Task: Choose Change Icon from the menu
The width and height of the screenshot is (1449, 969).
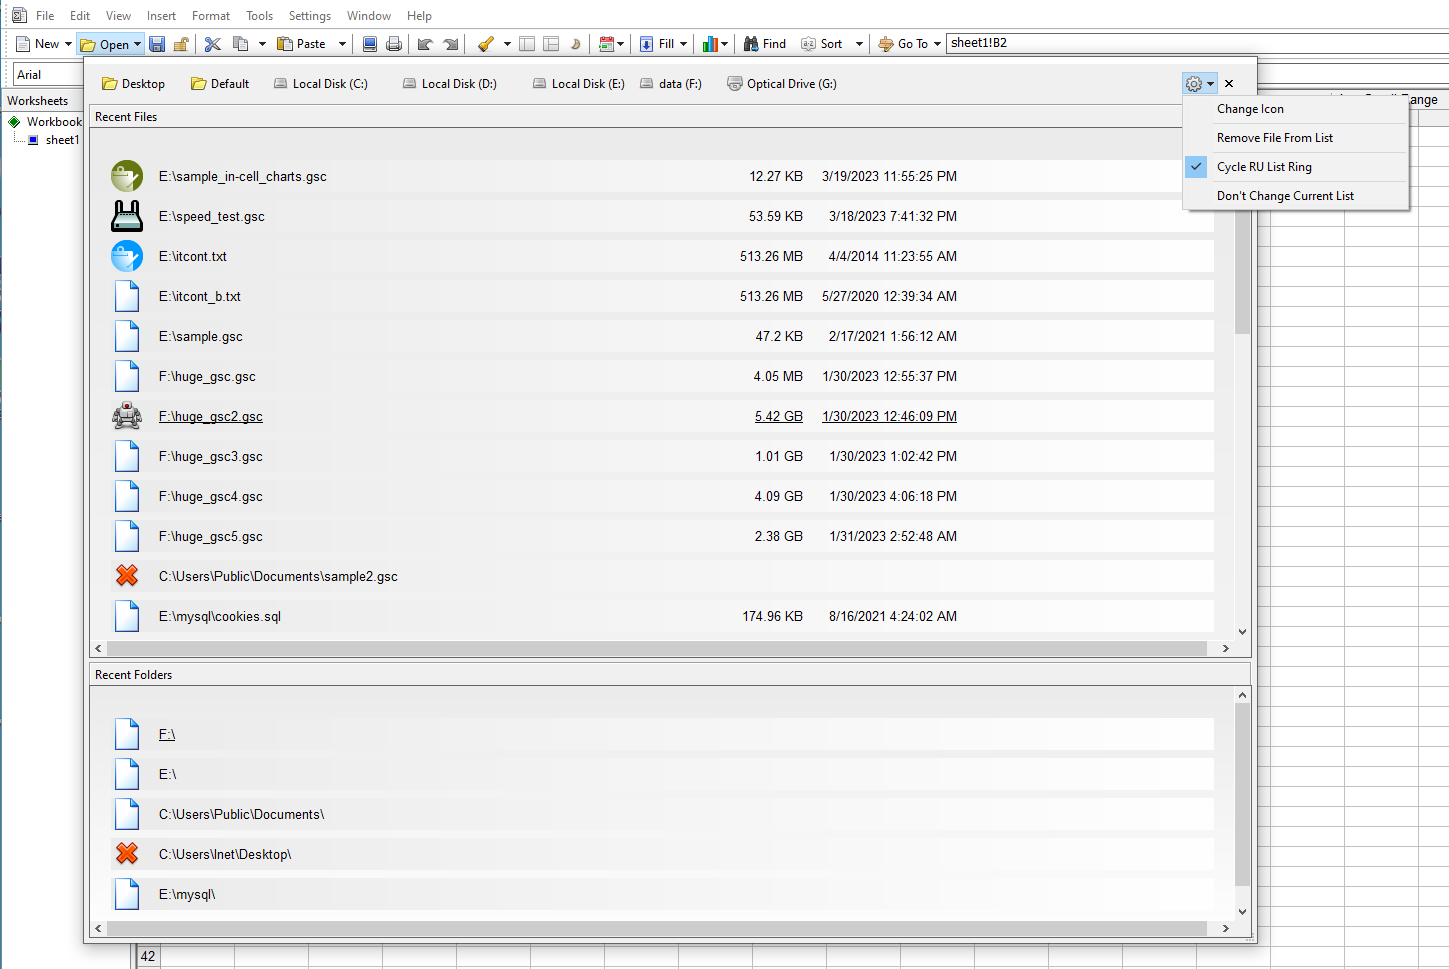Action: pyautogui.click(x=1250, y=109)
